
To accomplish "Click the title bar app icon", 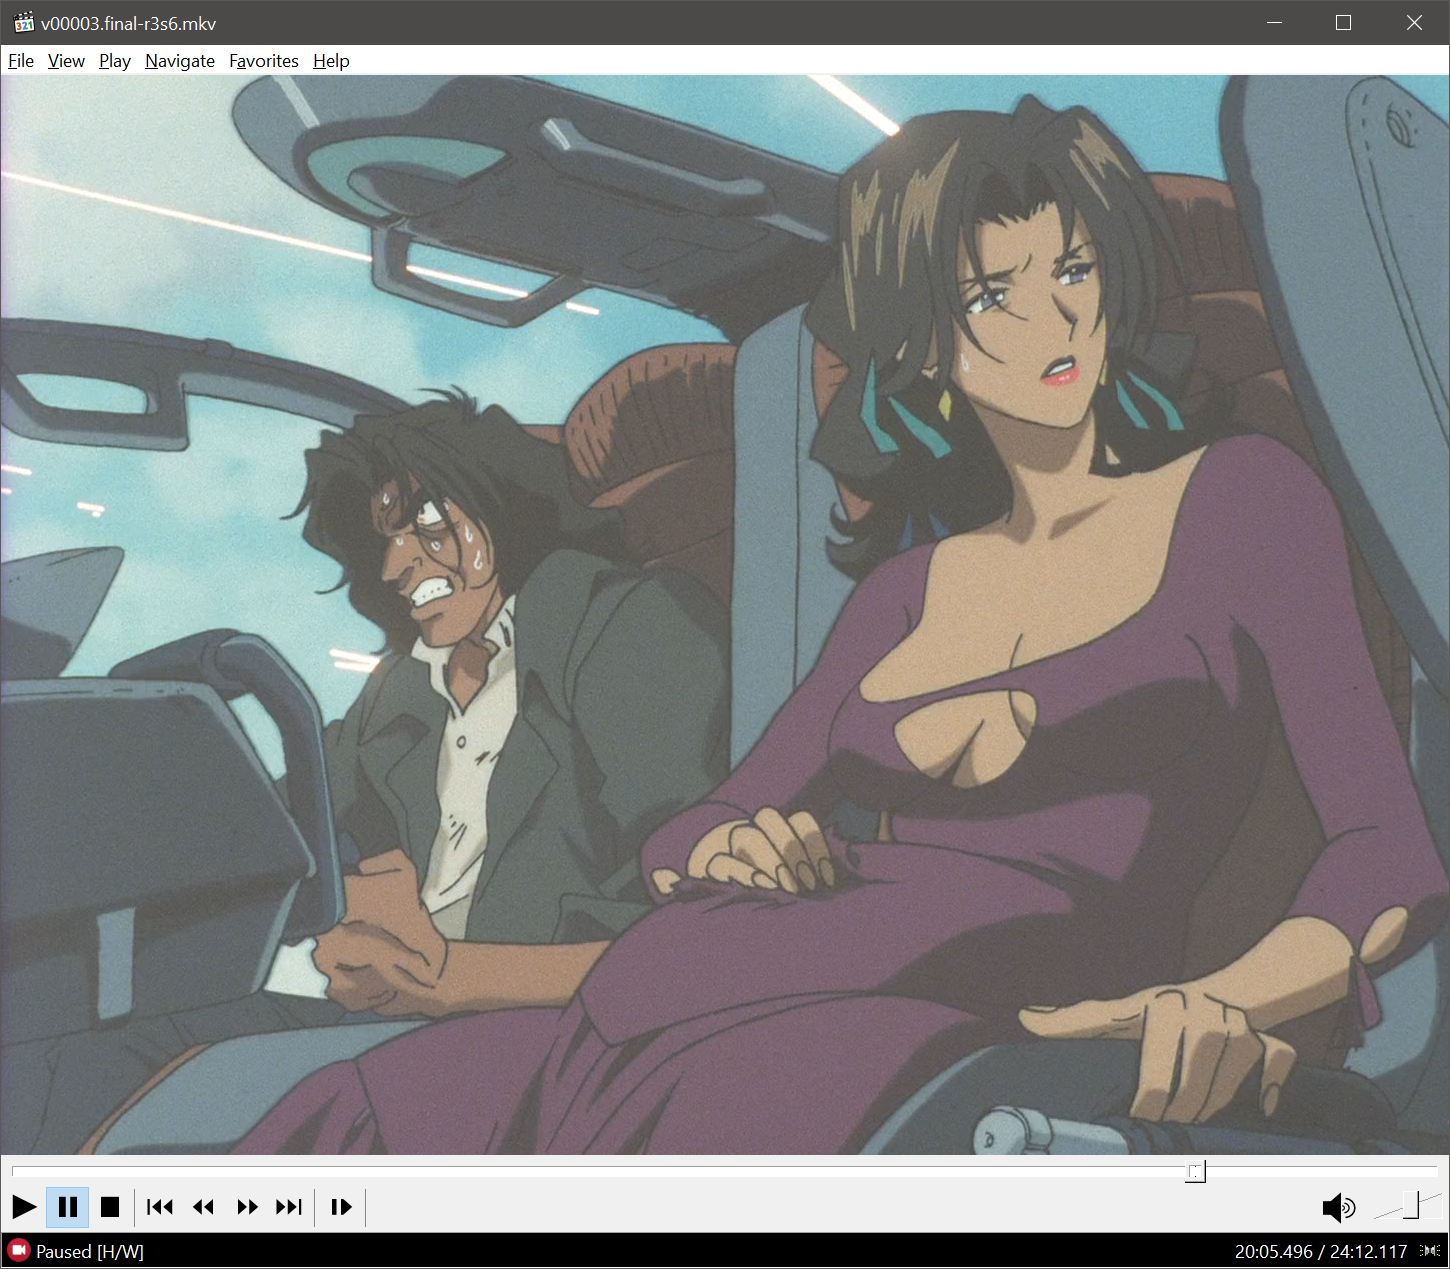I will point(24,22).
